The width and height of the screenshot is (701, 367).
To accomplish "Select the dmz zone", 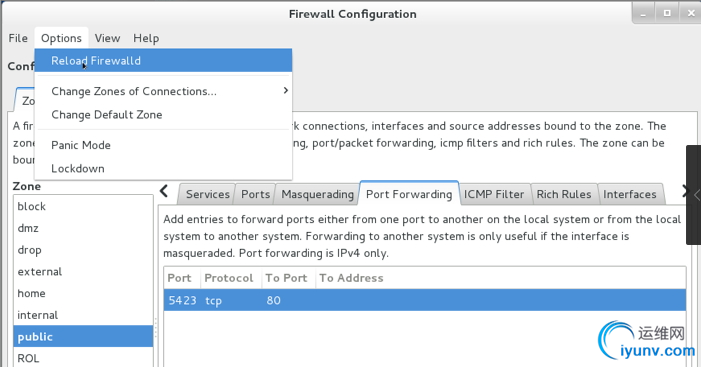I will pyautogui.click(x=84, y=228).
